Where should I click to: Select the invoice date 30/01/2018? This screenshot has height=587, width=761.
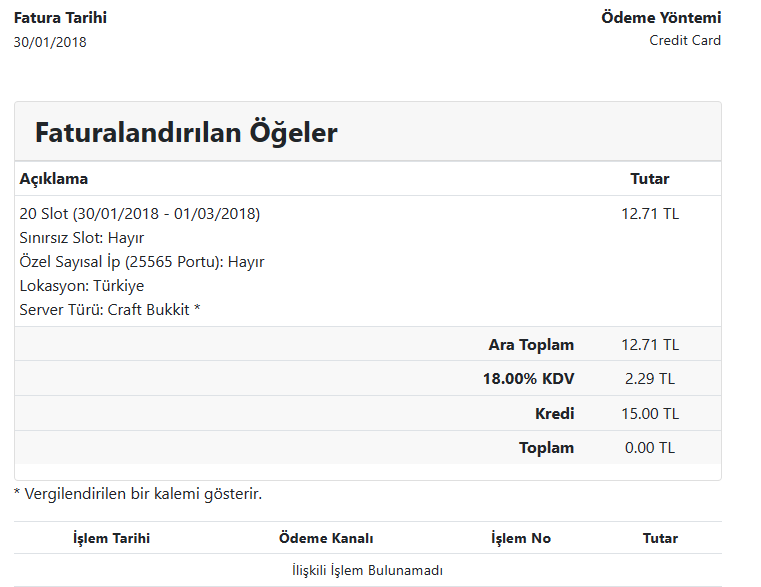pos(50,42)
